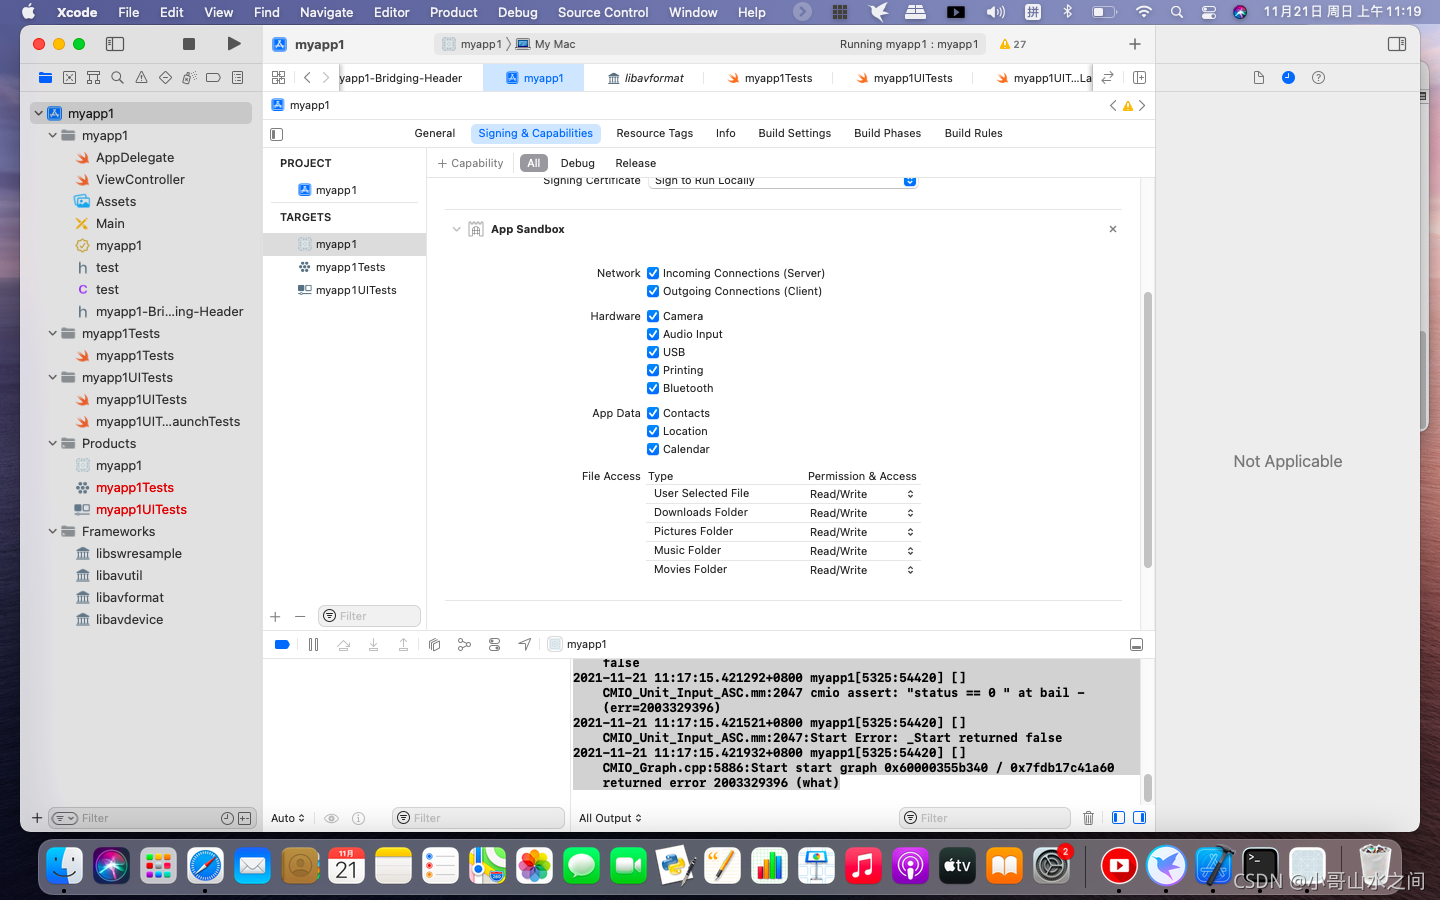
Task: Click simulate location arrow icon
Action: click(524, 645)
